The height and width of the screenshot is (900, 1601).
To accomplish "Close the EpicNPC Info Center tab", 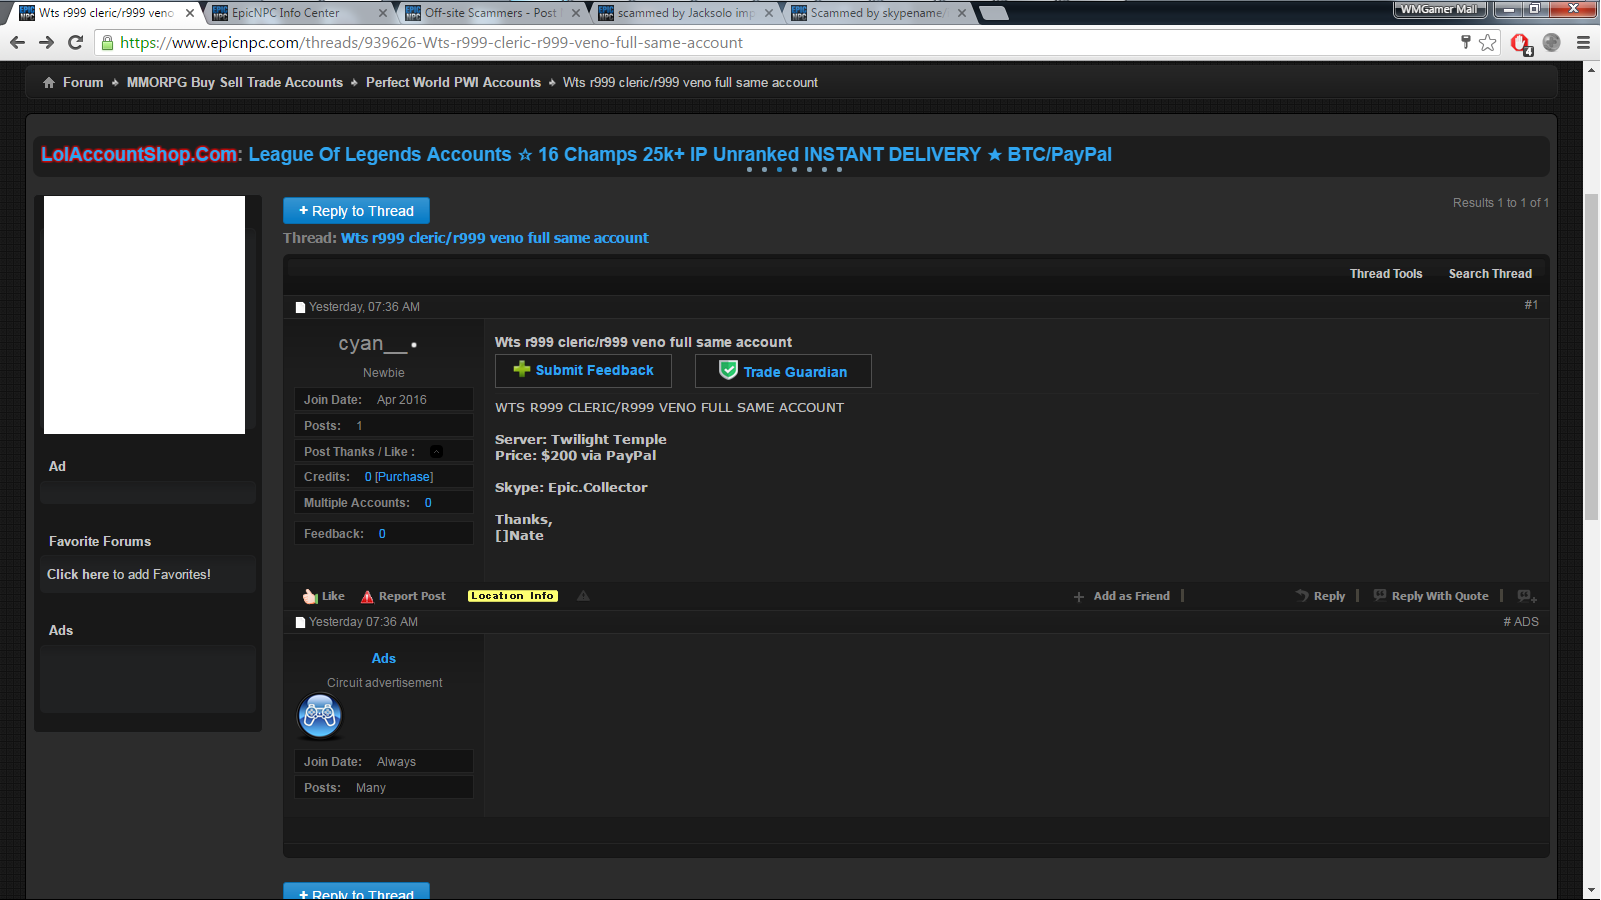I will point(383,13).
